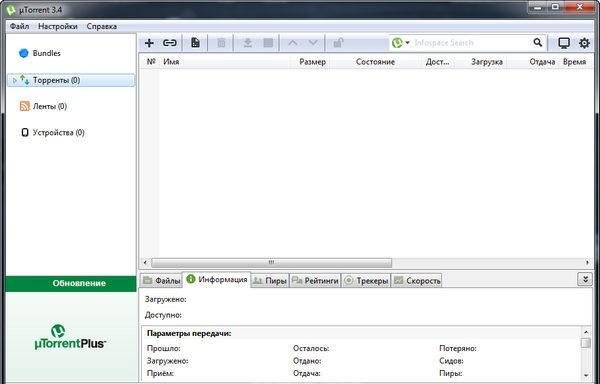This screenshot has width=600, height=384.
Task: Sort by the Имя column header
Action: 171,62
